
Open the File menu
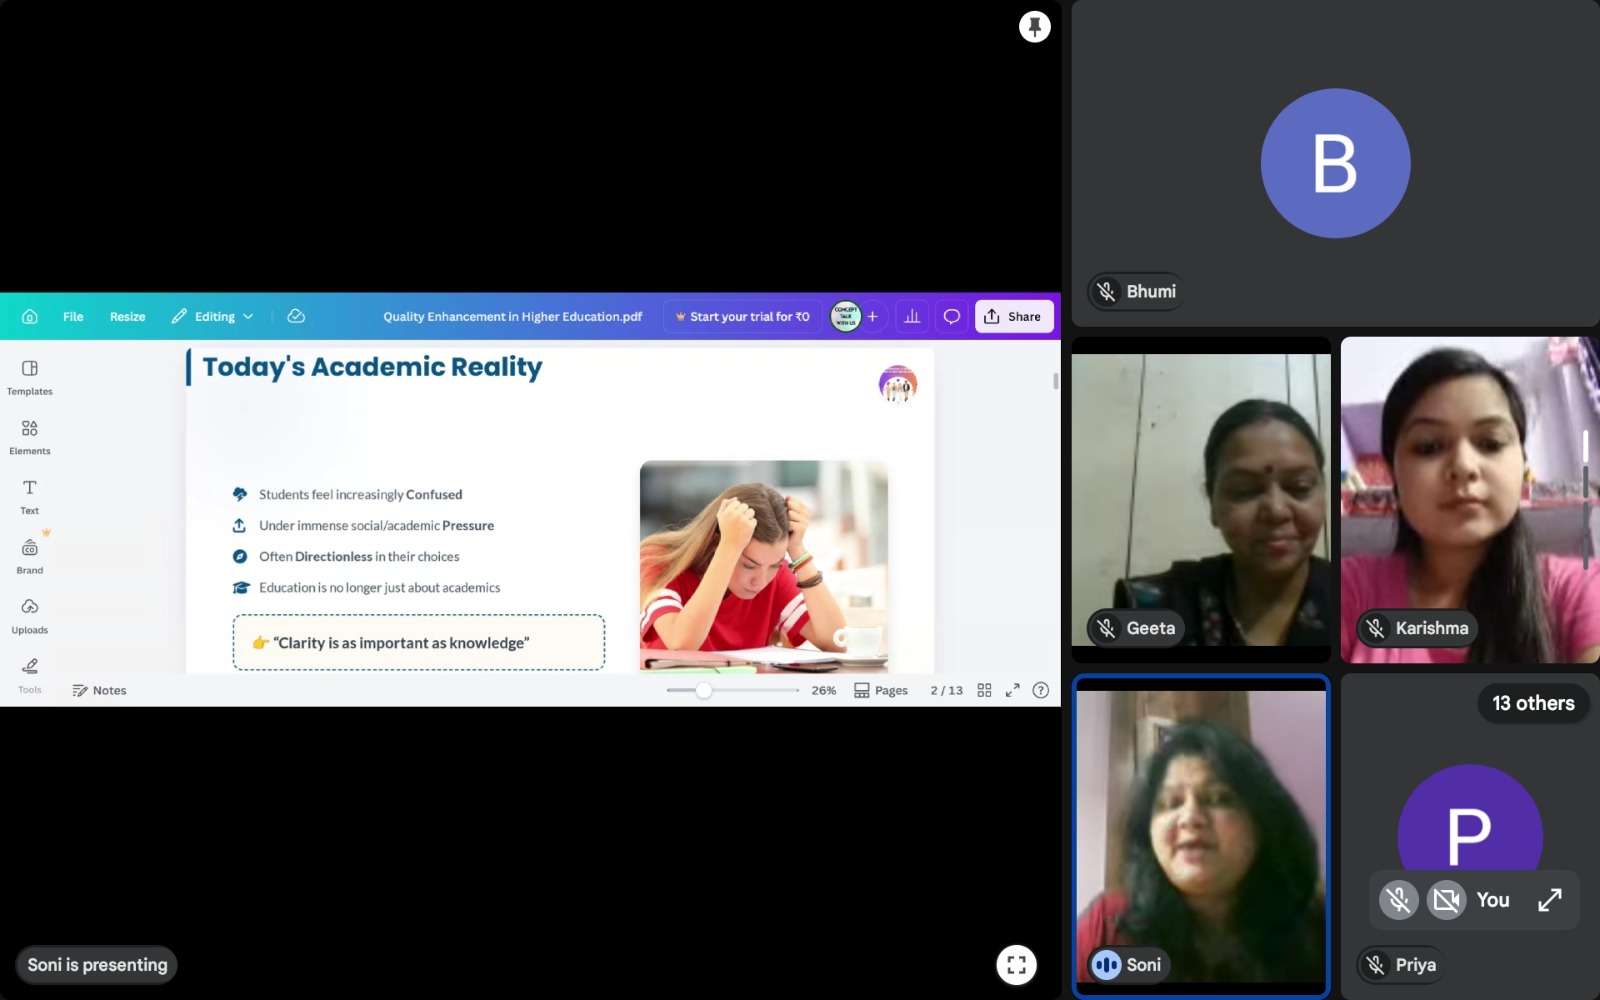73,317
